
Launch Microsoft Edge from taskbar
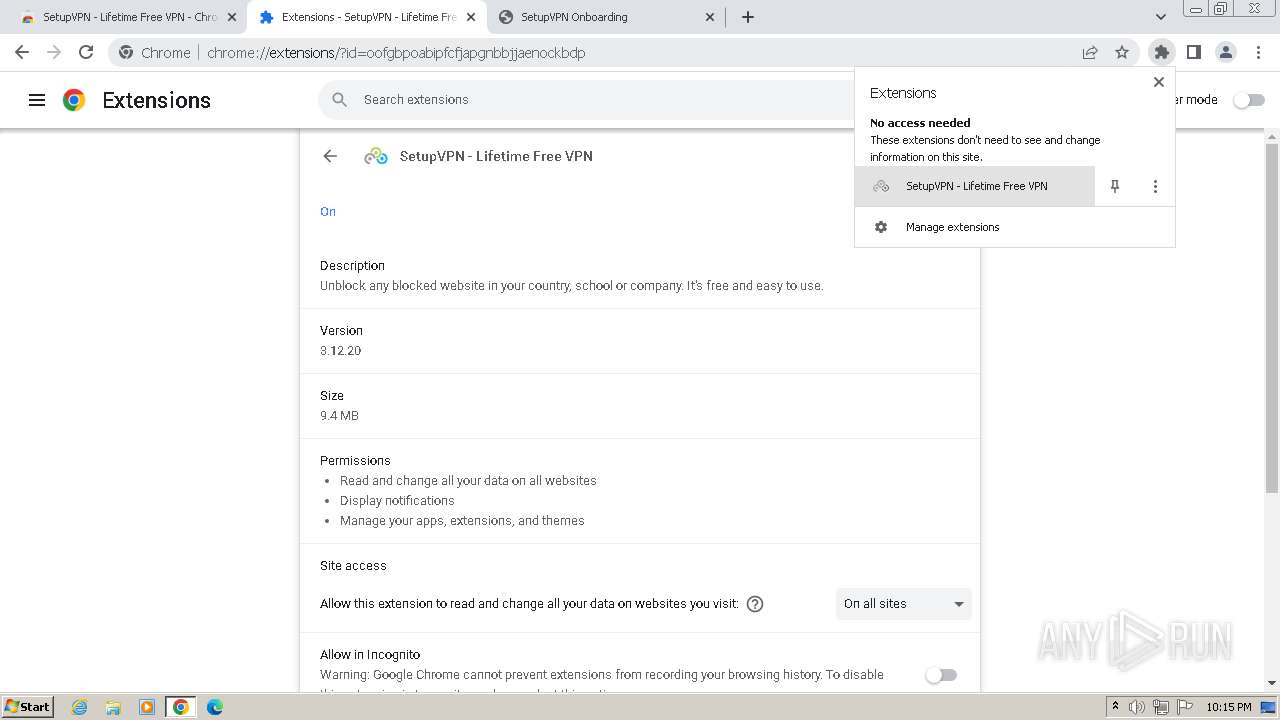(215, 707)
